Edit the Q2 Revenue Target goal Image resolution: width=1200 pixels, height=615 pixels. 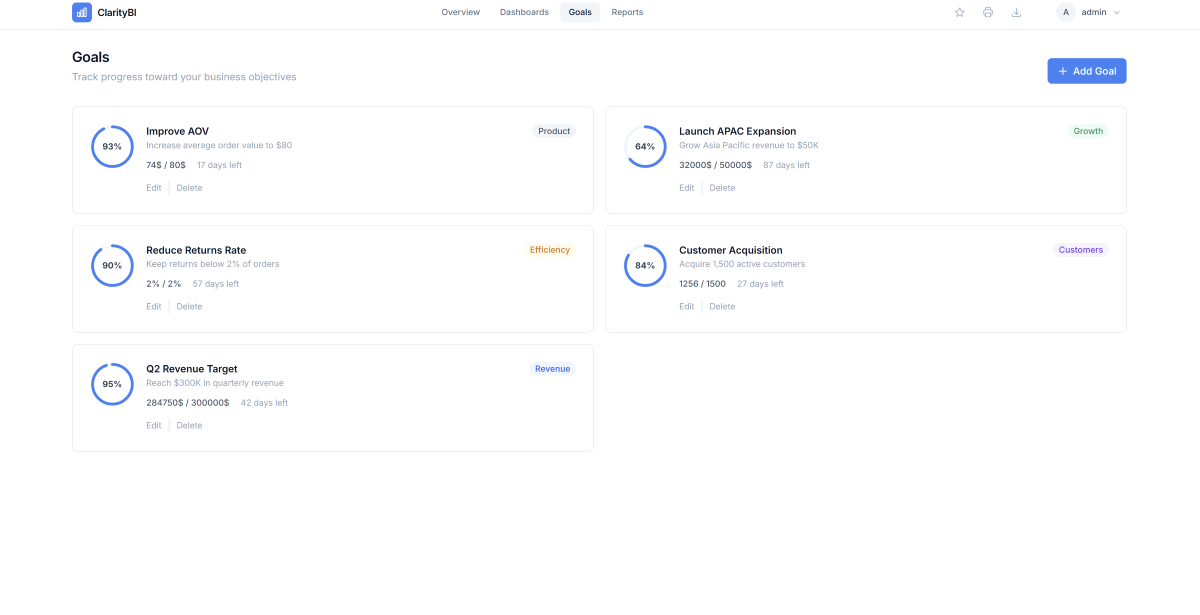point(153,426)
